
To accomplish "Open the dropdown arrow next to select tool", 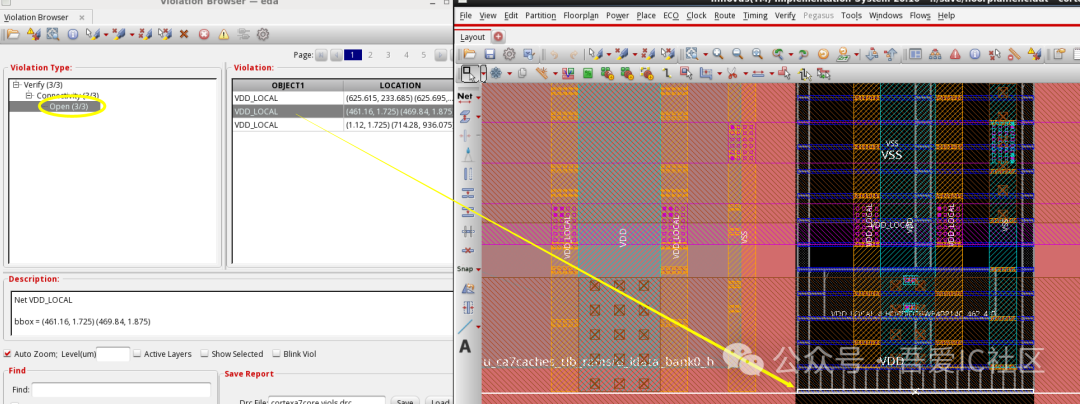I will 483,73.
